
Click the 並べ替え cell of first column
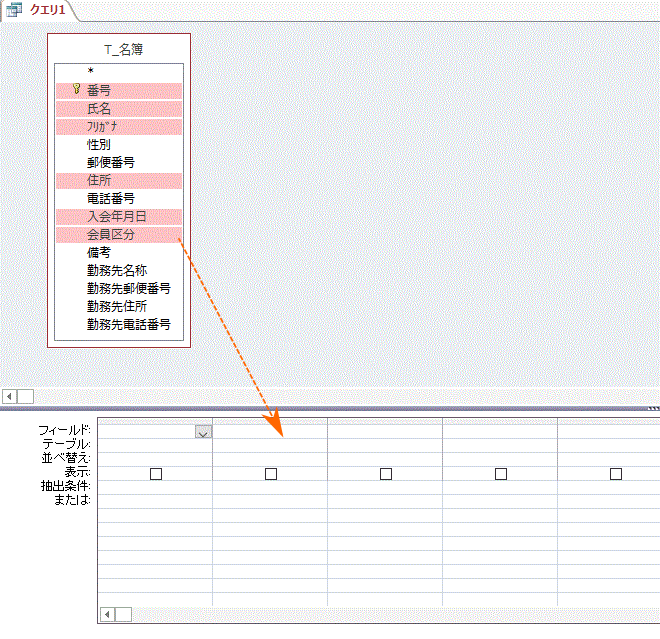[155, 459]
